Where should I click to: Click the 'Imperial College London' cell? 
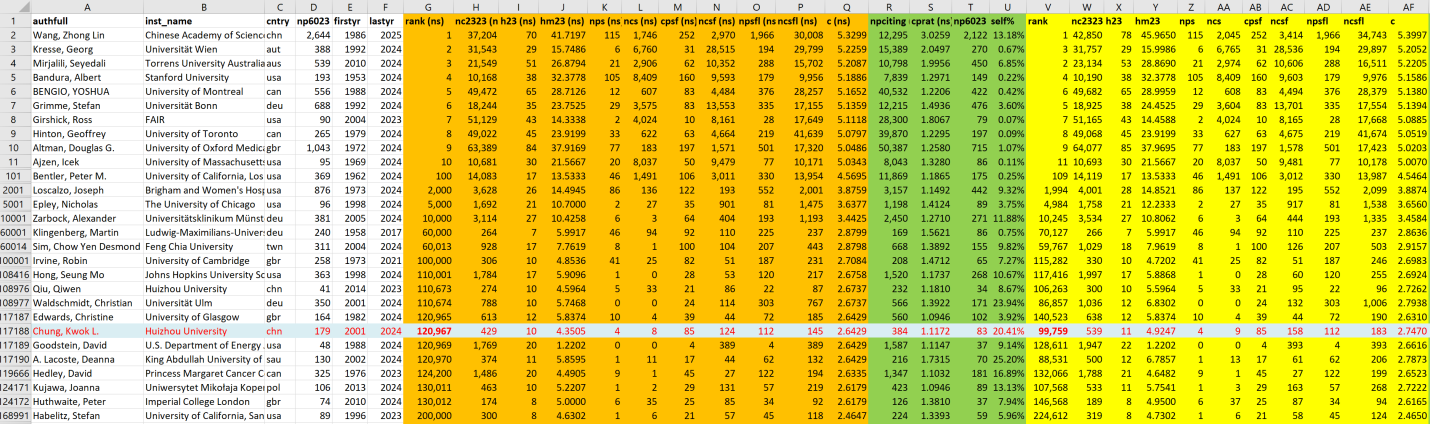coord(199,400)
